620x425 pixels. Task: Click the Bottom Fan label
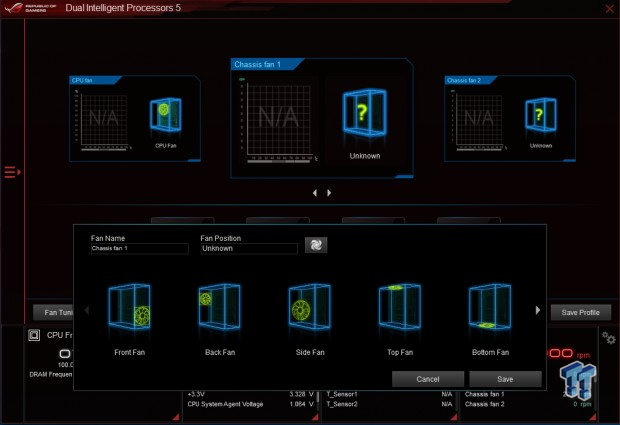click(x=490, y=352)
